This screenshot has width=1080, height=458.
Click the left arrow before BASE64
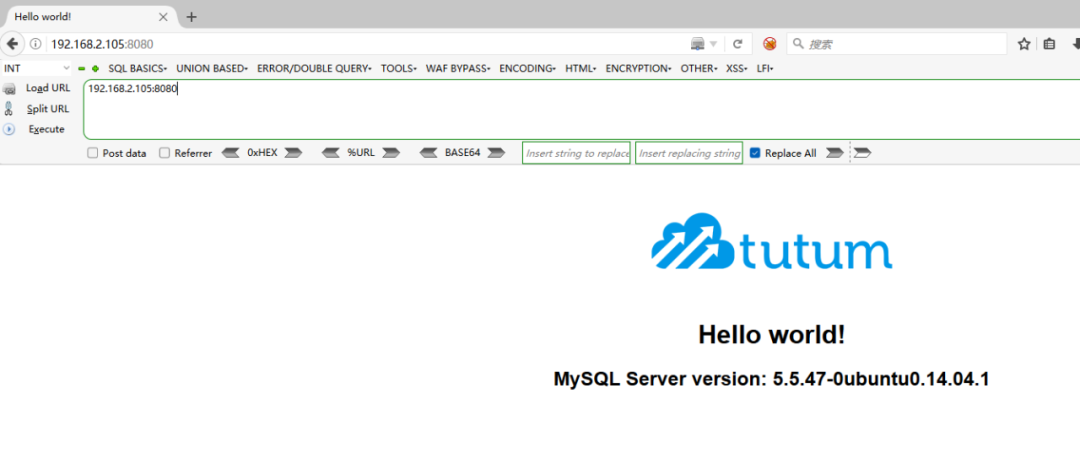pos(428,153)
